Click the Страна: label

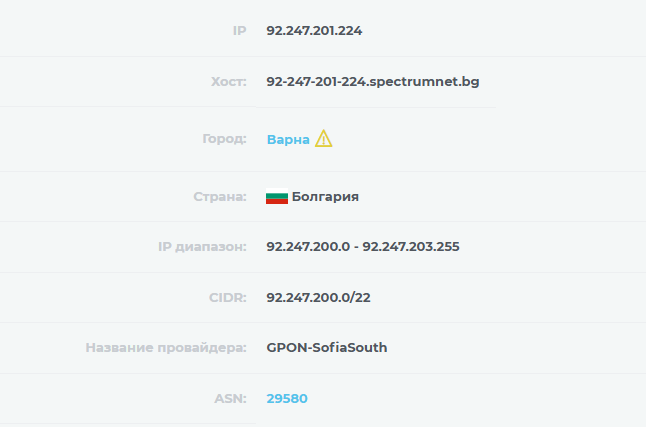pyautogui.click(x=220, y=197)
